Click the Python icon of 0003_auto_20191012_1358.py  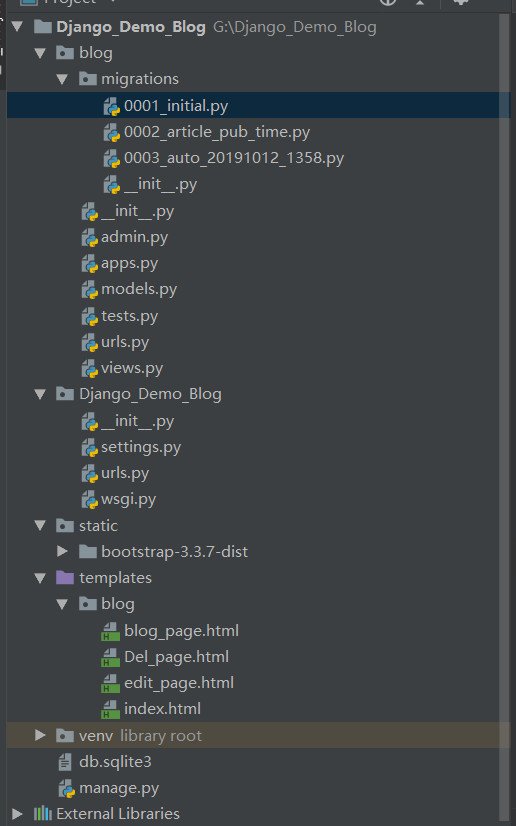click(x=112, y=159)
